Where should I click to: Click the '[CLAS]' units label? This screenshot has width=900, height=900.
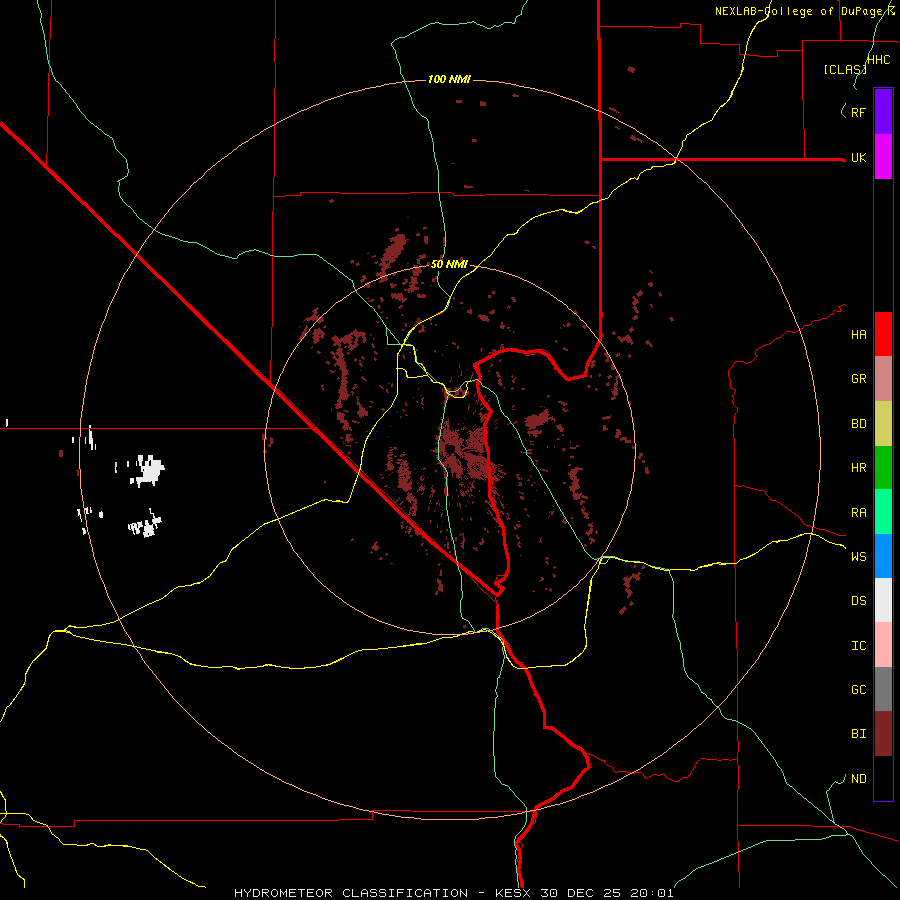pos(845,69)
